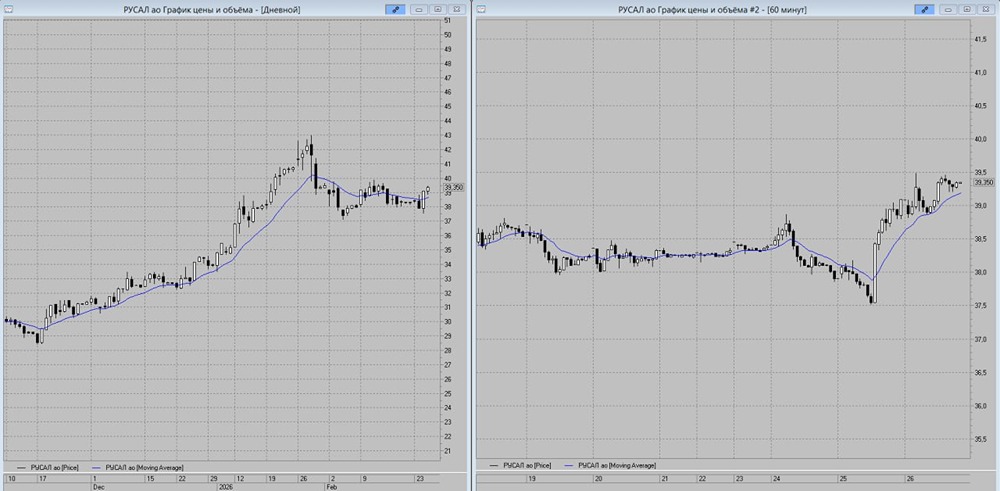Toggle the link icon in the 60-minute chart window
Image resolution: width=1000 pixels, height=491 pixels.
click(x=924, y=10)
